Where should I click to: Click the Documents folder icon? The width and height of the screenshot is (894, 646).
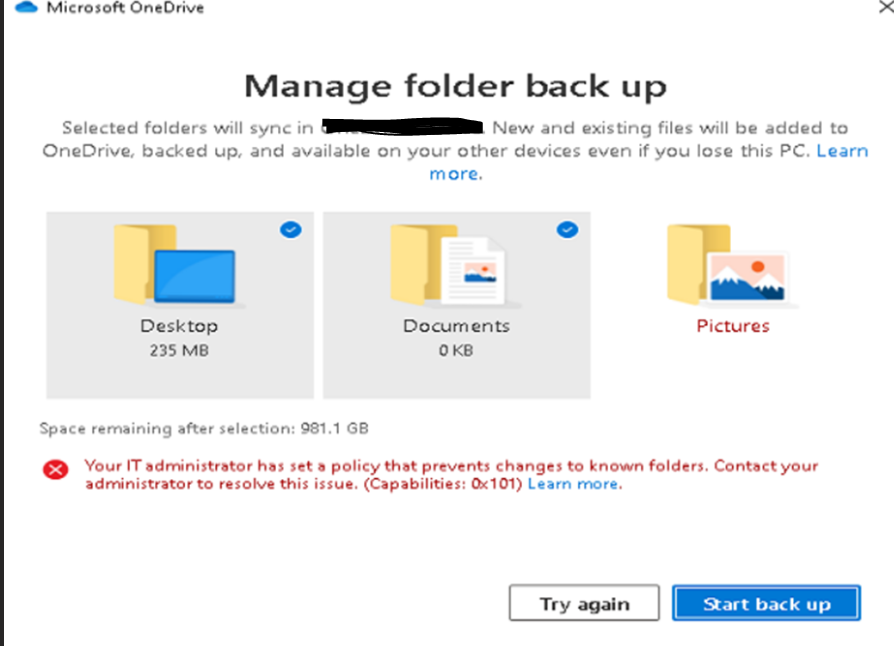tap(450, 265)
